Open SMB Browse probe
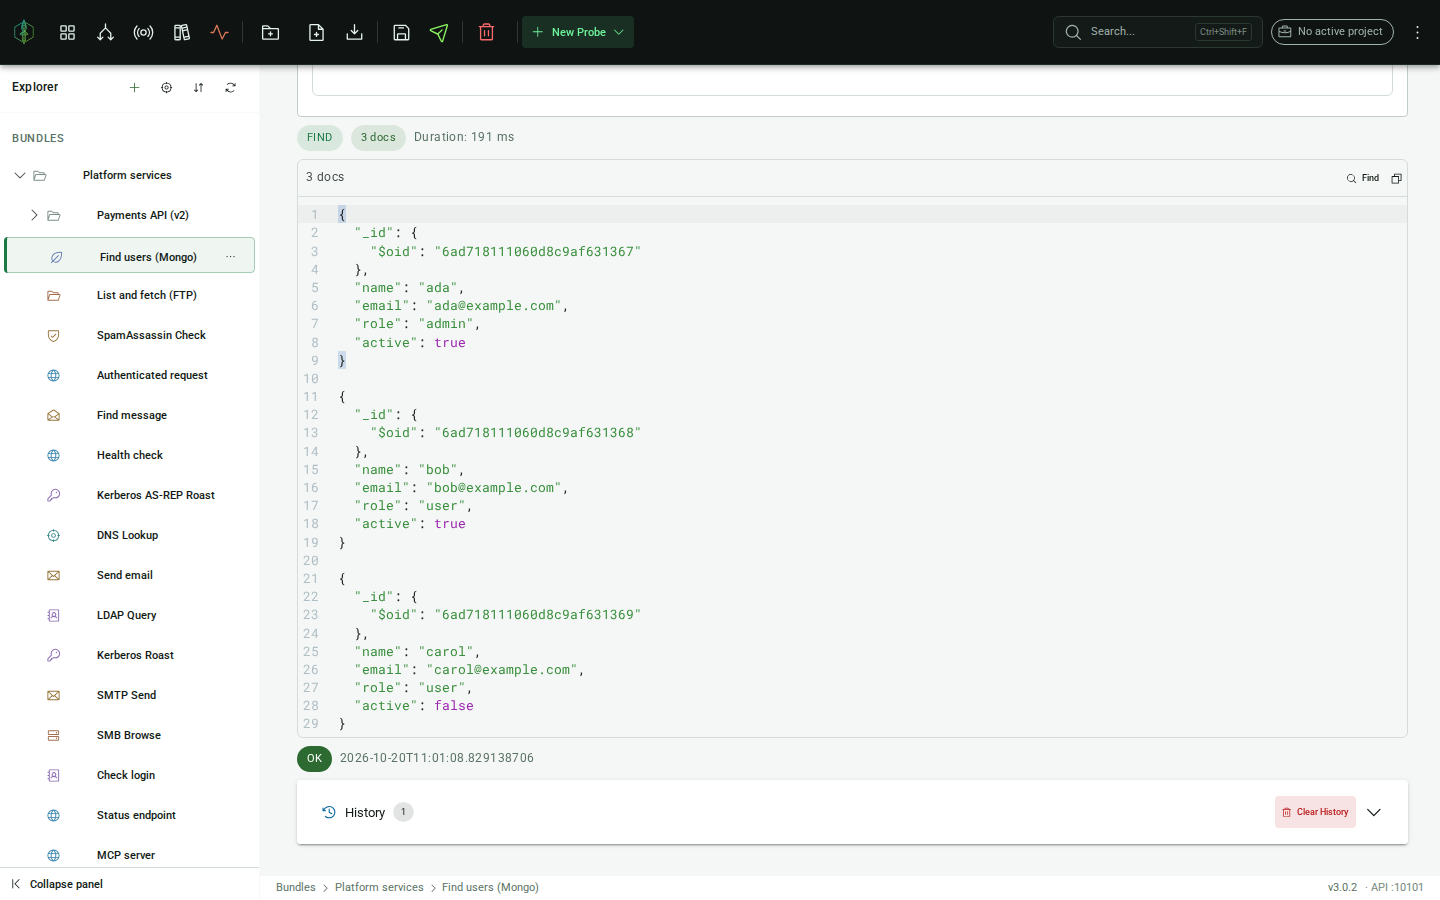1440x900 pixels. click(x=129, y=735)
